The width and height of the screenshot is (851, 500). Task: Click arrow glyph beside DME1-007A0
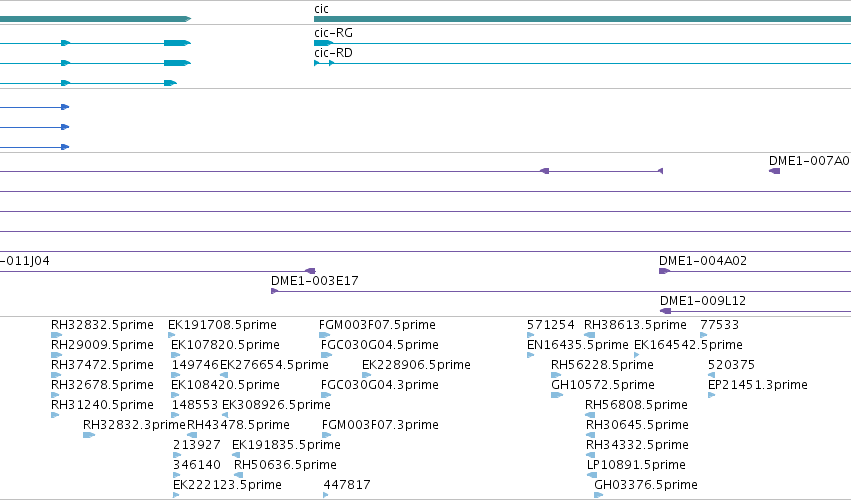(x=774, y=171)
